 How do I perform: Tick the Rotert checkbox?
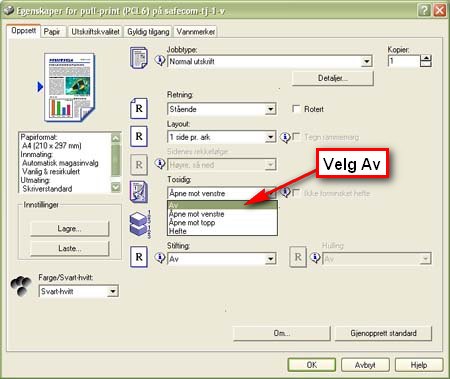click(296, 109)
